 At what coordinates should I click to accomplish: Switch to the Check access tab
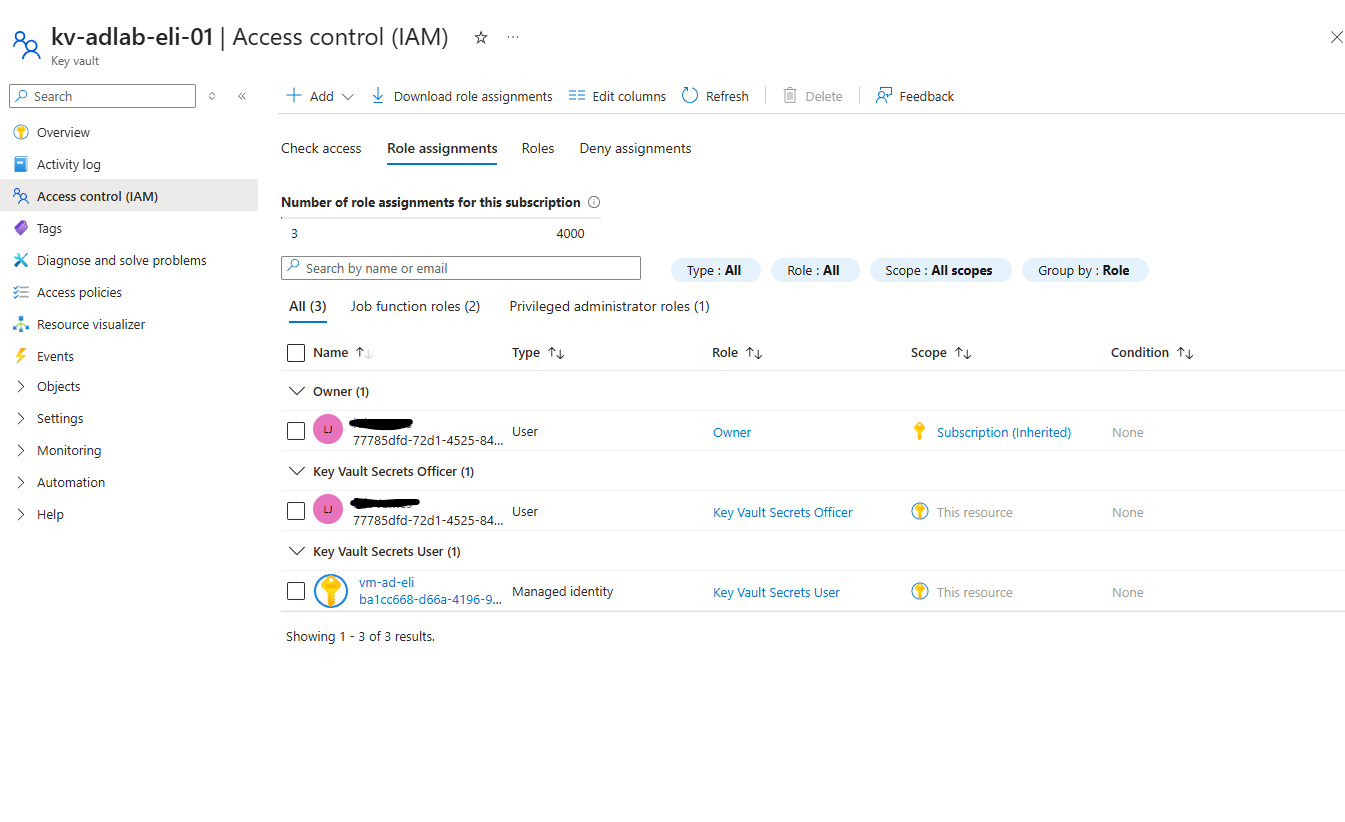321,148
